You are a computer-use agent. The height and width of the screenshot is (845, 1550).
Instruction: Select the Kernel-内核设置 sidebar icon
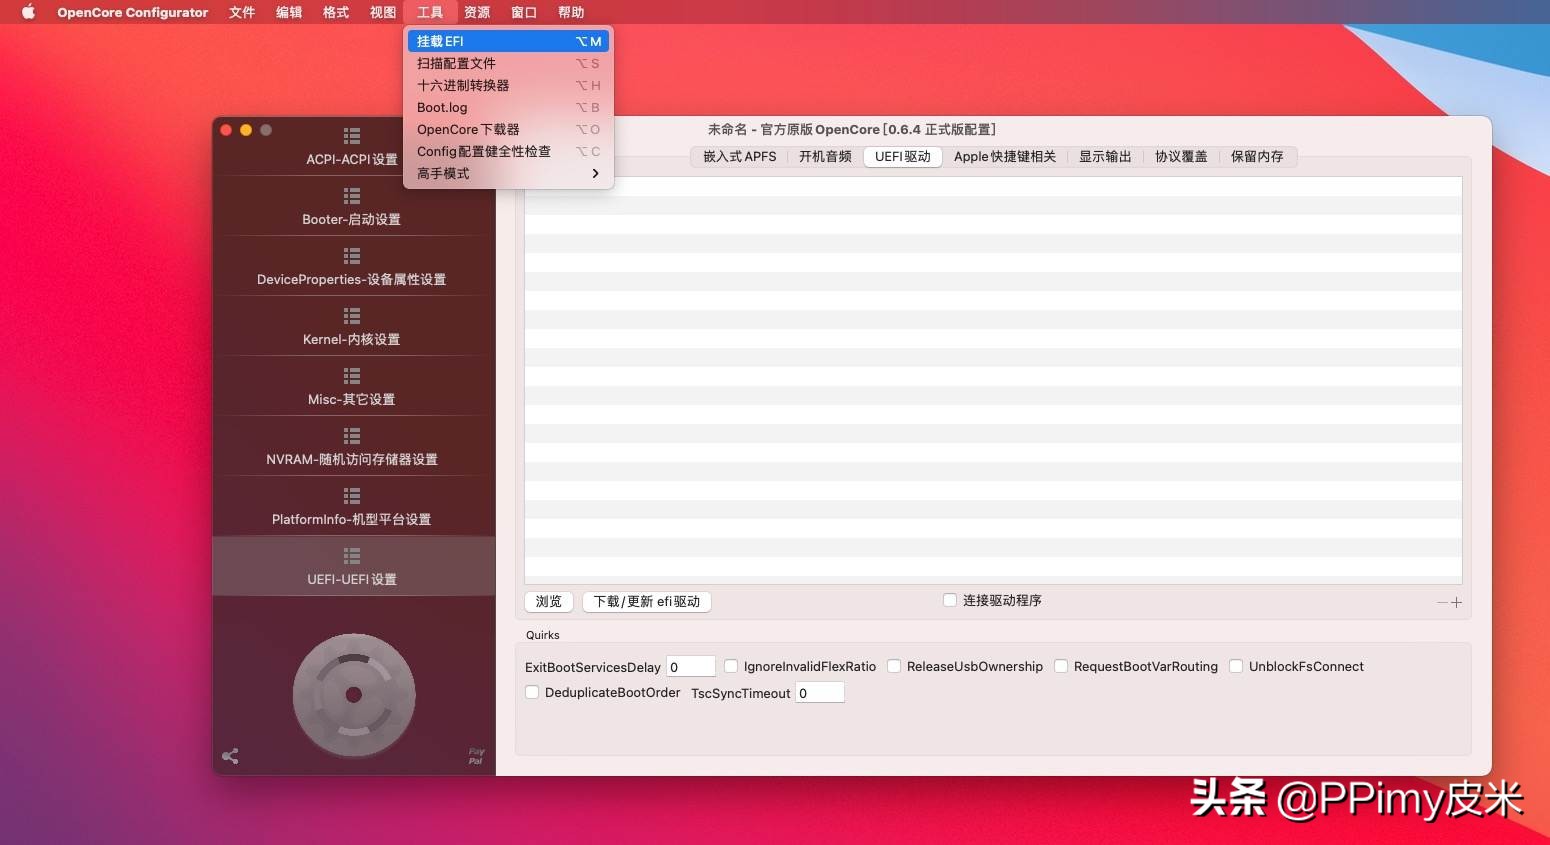point(352,327)
